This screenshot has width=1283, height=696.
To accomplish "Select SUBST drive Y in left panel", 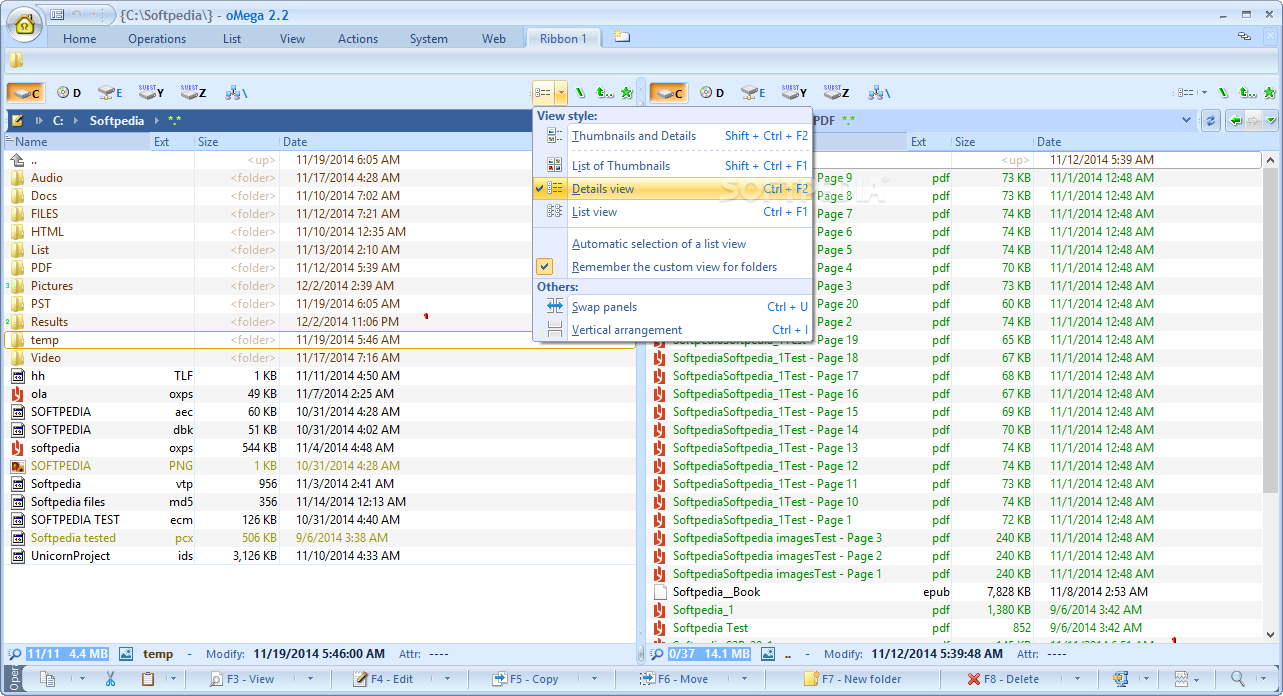I will (152, 93).
